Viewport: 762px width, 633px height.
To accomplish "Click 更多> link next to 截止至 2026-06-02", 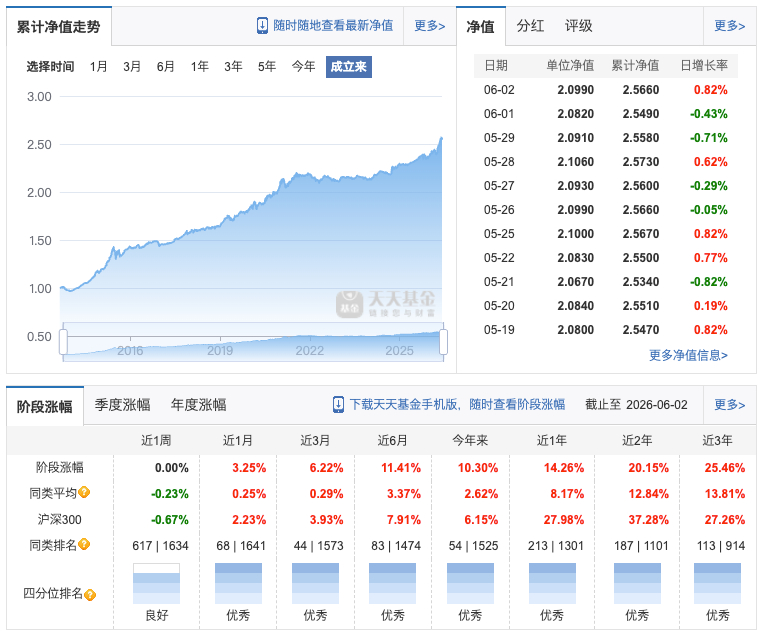I will tap(729, 405).
